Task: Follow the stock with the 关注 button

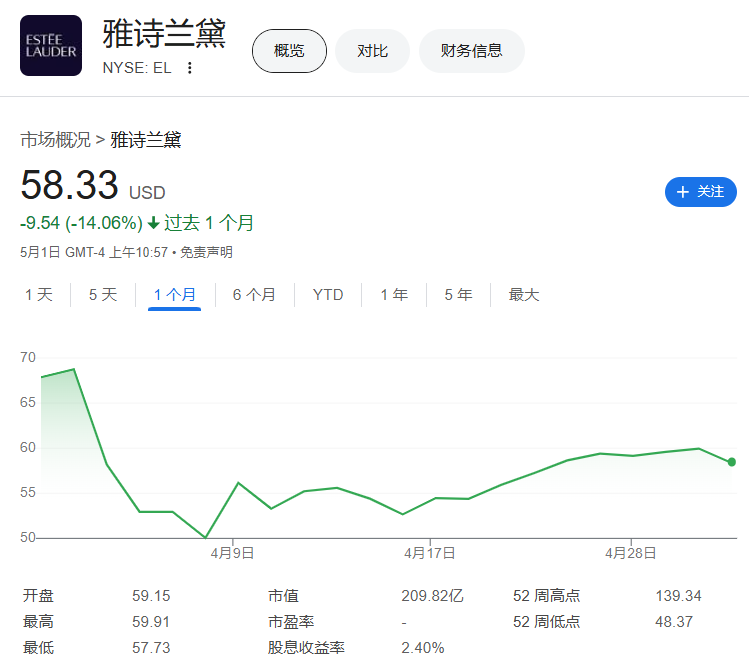Action: click(x=701, y=192)
